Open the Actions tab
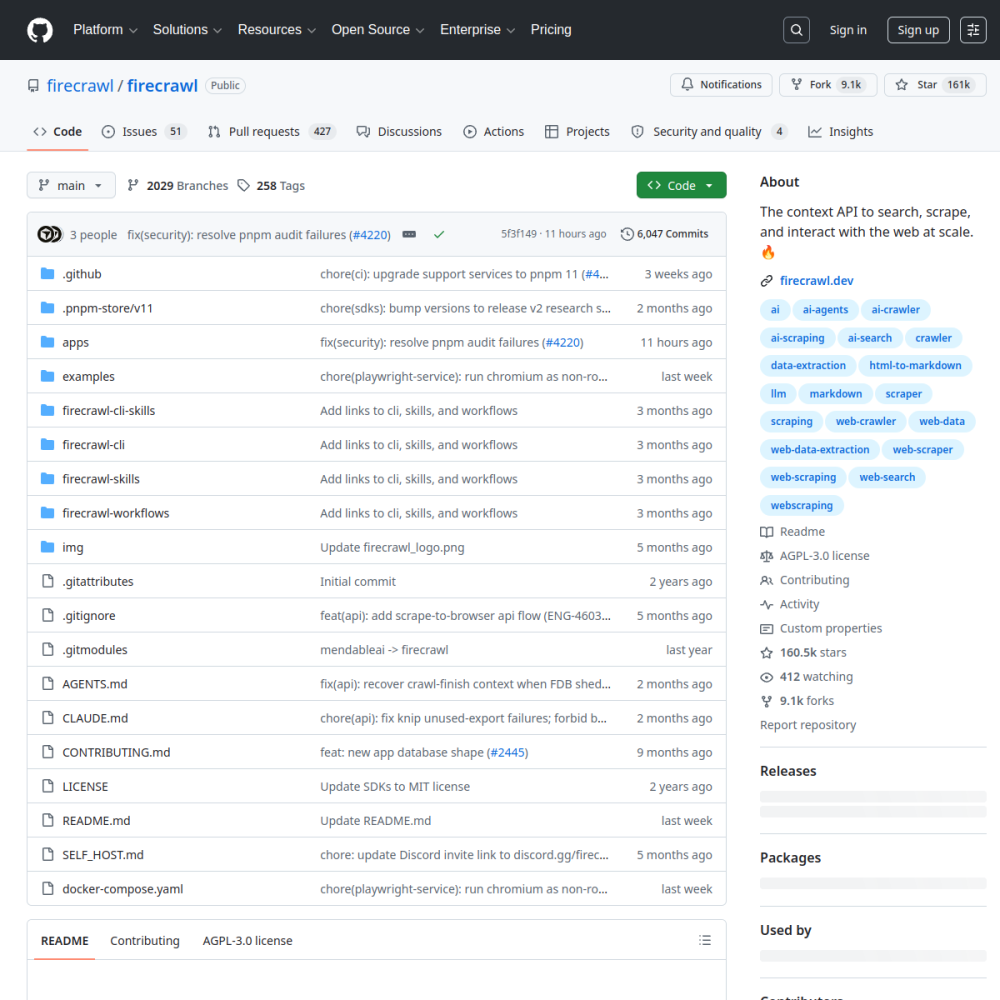The image size is (1000, 1000). point(494,131)
